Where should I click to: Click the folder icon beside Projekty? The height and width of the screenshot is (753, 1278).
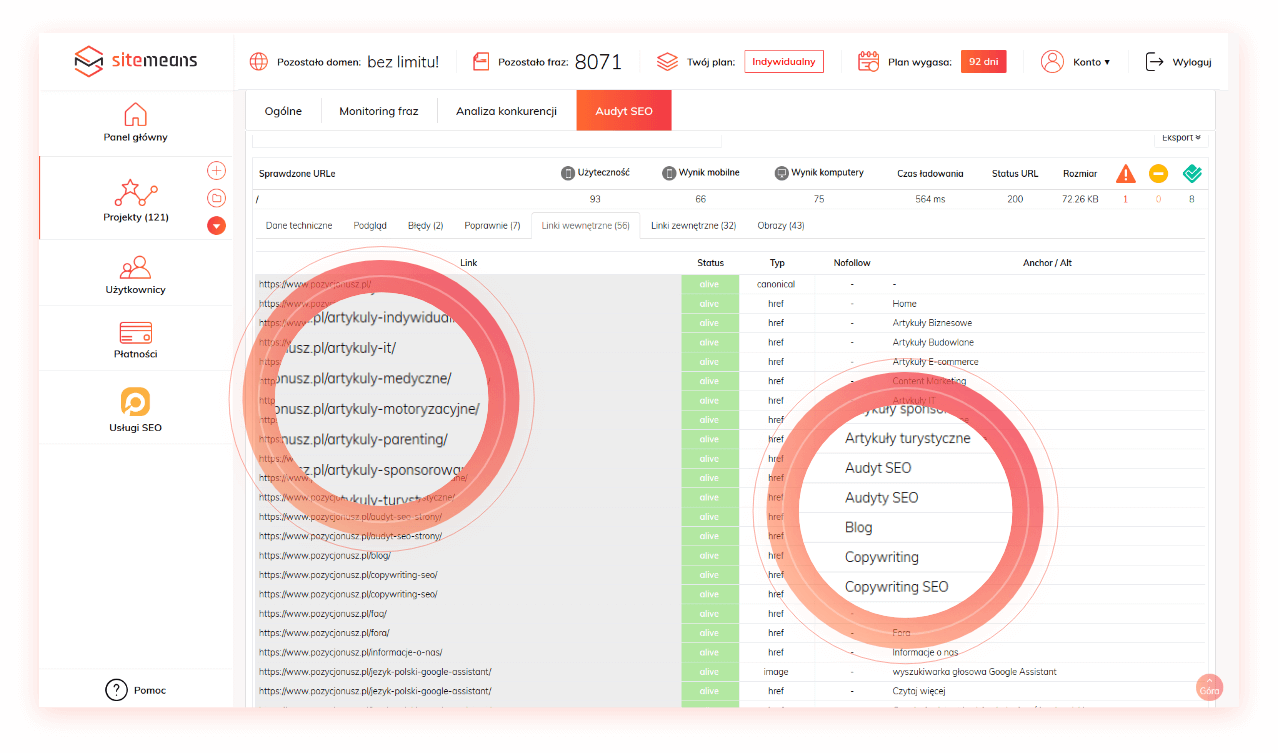(x=216, y=198)
